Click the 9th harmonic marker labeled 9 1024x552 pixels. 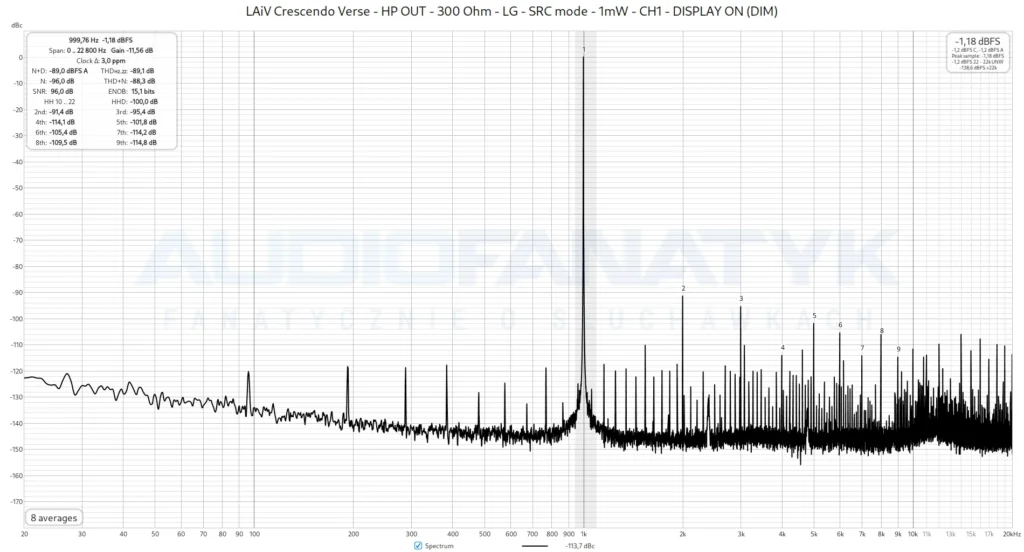[898, 349]
